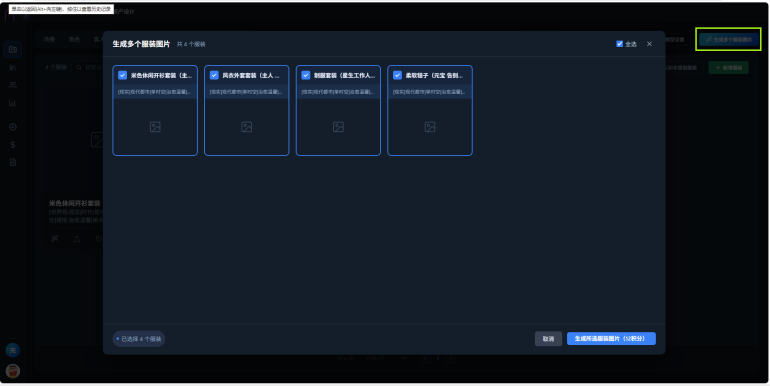Viewport: 770px width, 386px height.
Task: Click image placeholder icon in 制服套装 card
Action: 338,127
